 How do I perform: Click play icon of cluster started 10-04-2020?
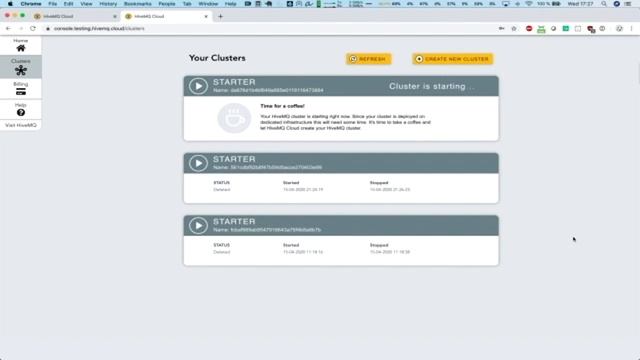(198, 163)
